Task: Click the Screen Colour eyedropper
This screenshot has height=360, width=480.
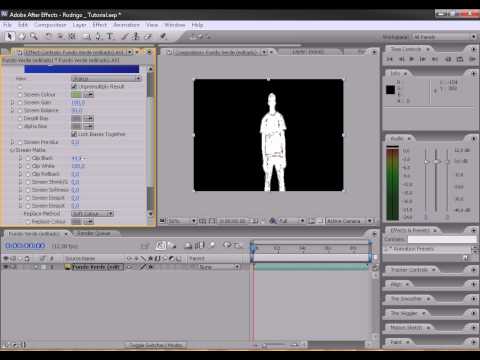Action: 89,95
